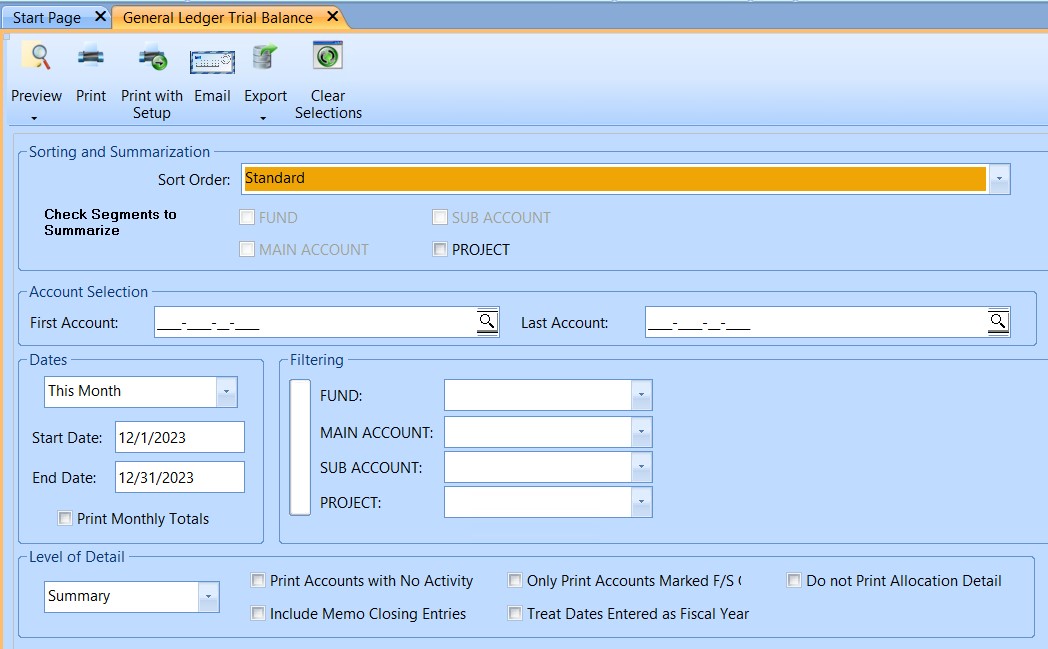Image resolution: width=1048 pixels, height=649 pixels.
Task: Enable the PROJECT summarize checkbox
Action: tap(440, 249)
